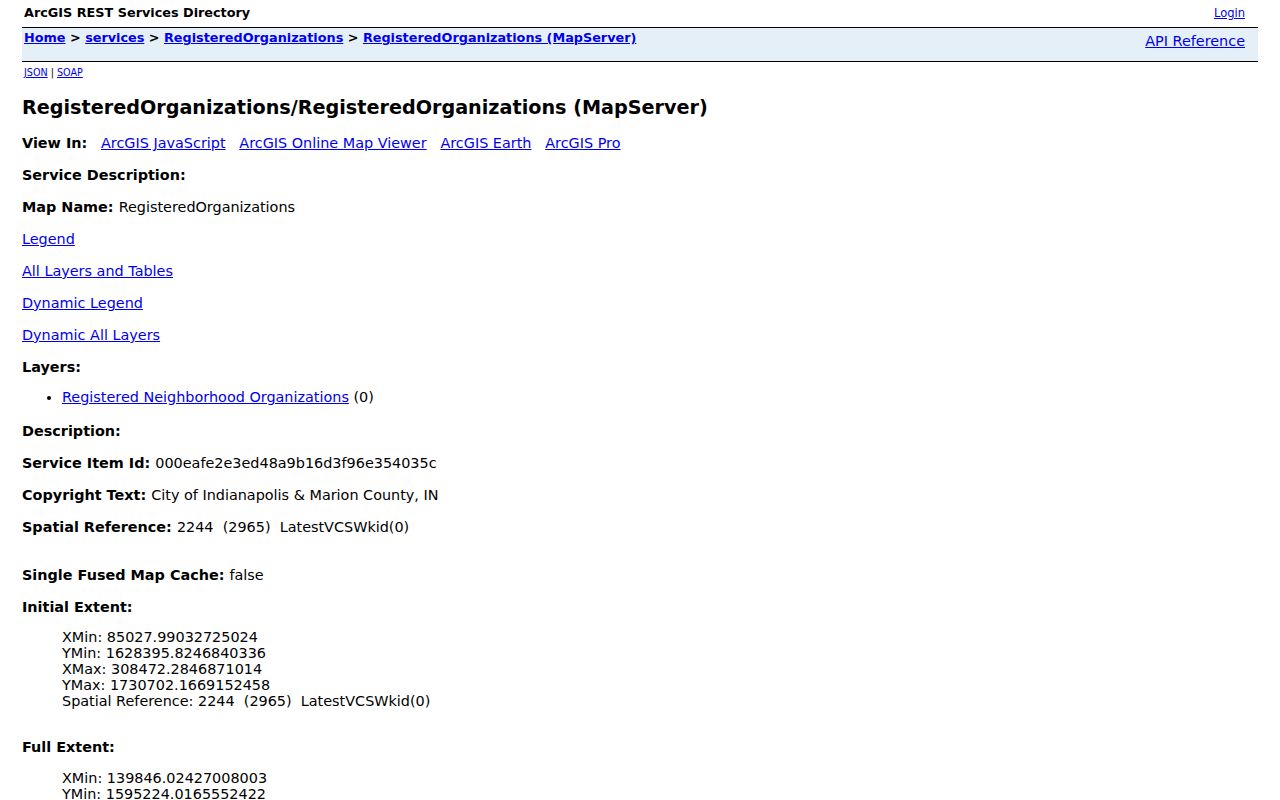Click the Service Item Id value 000eafe2e3ed48a9b16d3f96e354035c
Image resolution: width=1280 pixels, height=800 pixels.
pos(296,463)
